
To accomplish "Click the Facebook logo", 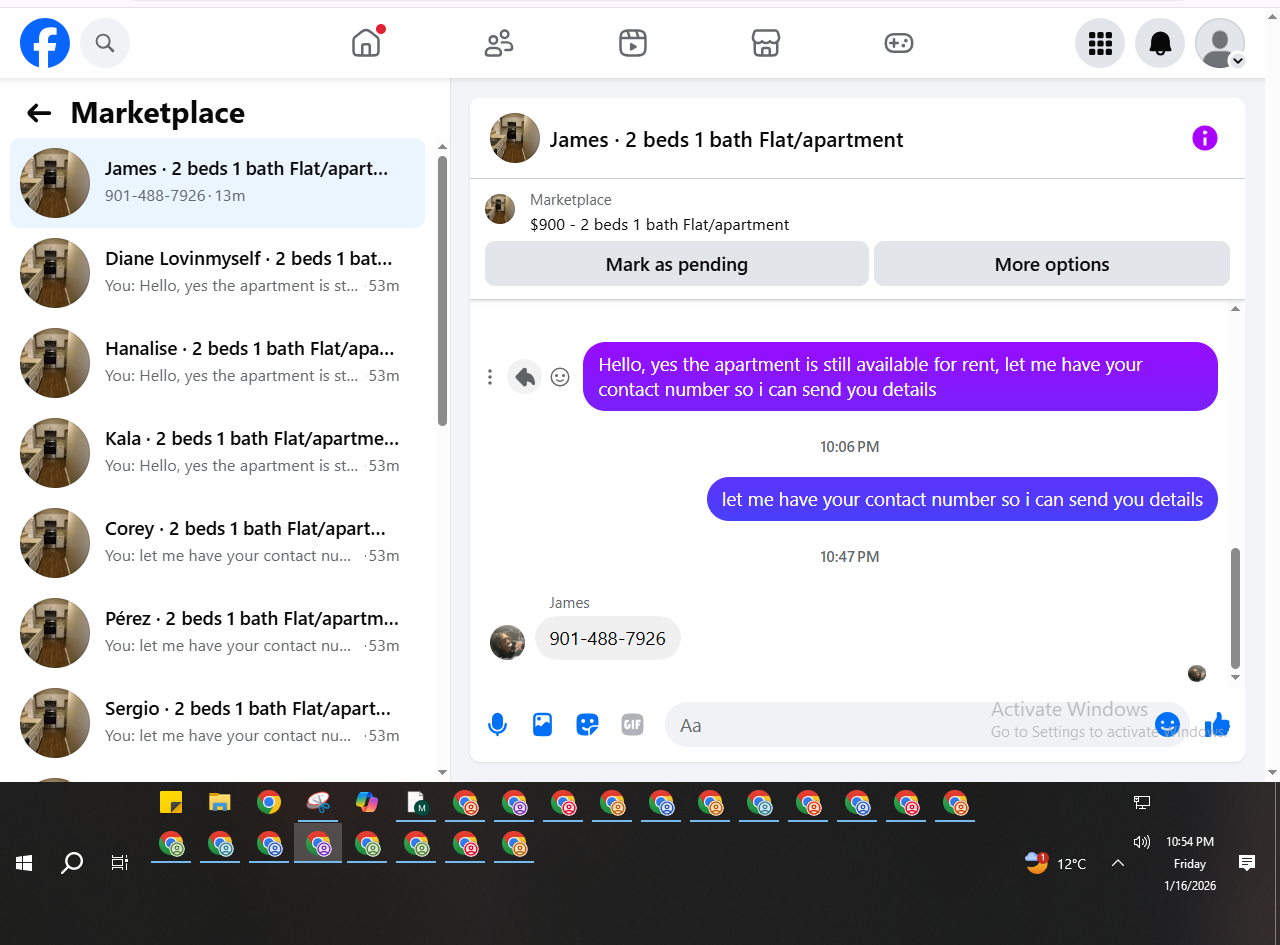I will (x=45, y=43).
